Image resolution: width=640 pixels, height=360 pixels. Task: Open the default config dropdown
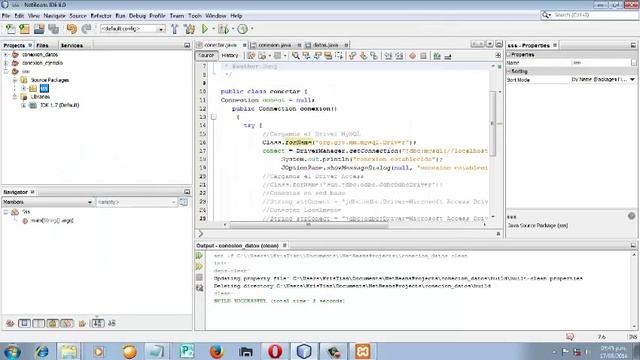click(x=161, y=29)
